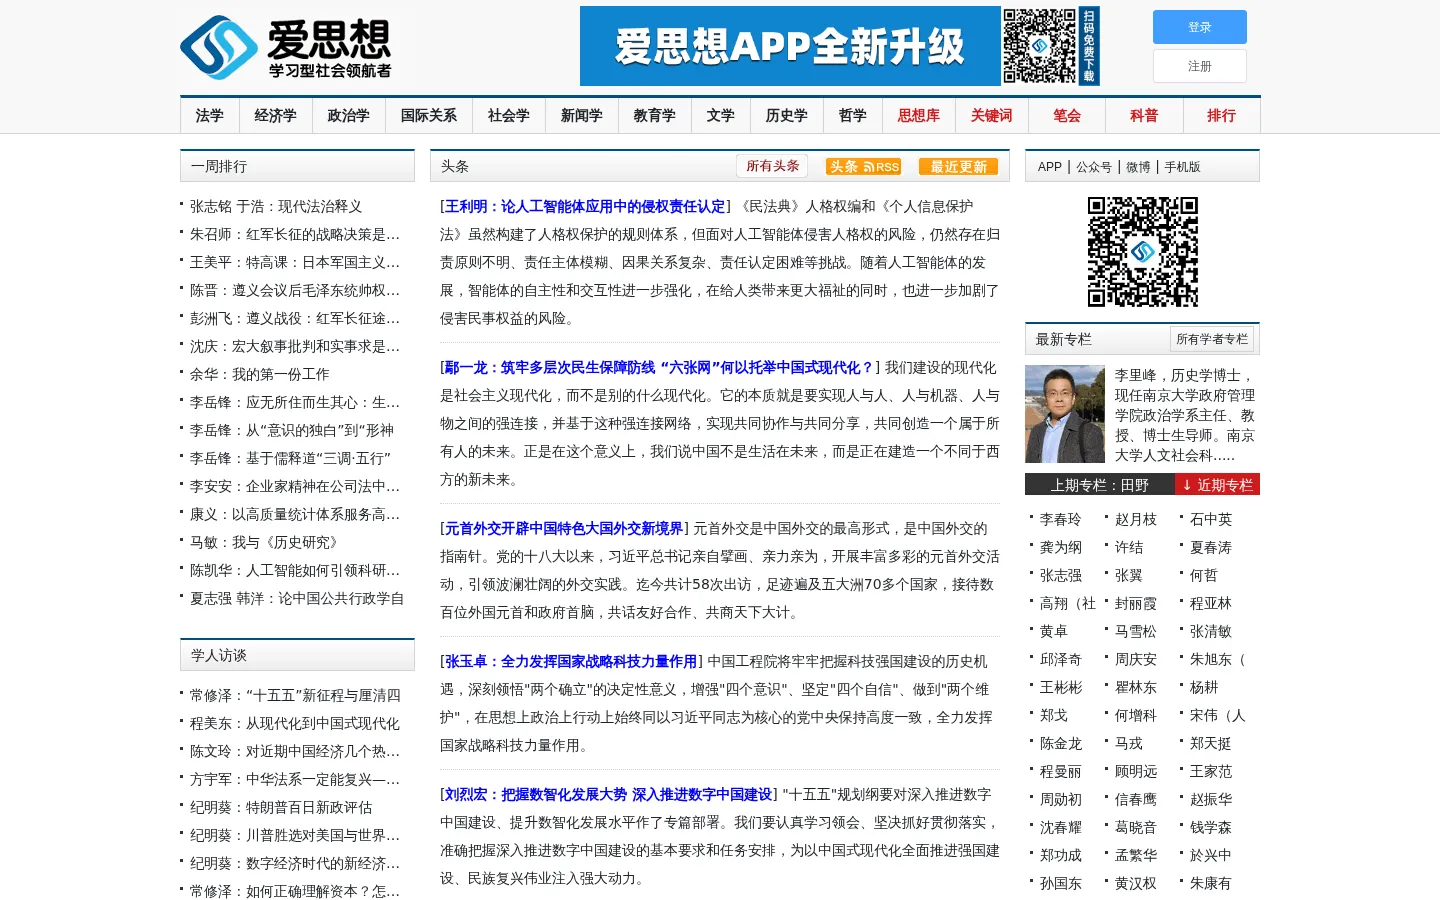This screenshot has width=1440, height=900.
Task: Open the 关键词 menu item
Action: (x=992, y=116)
